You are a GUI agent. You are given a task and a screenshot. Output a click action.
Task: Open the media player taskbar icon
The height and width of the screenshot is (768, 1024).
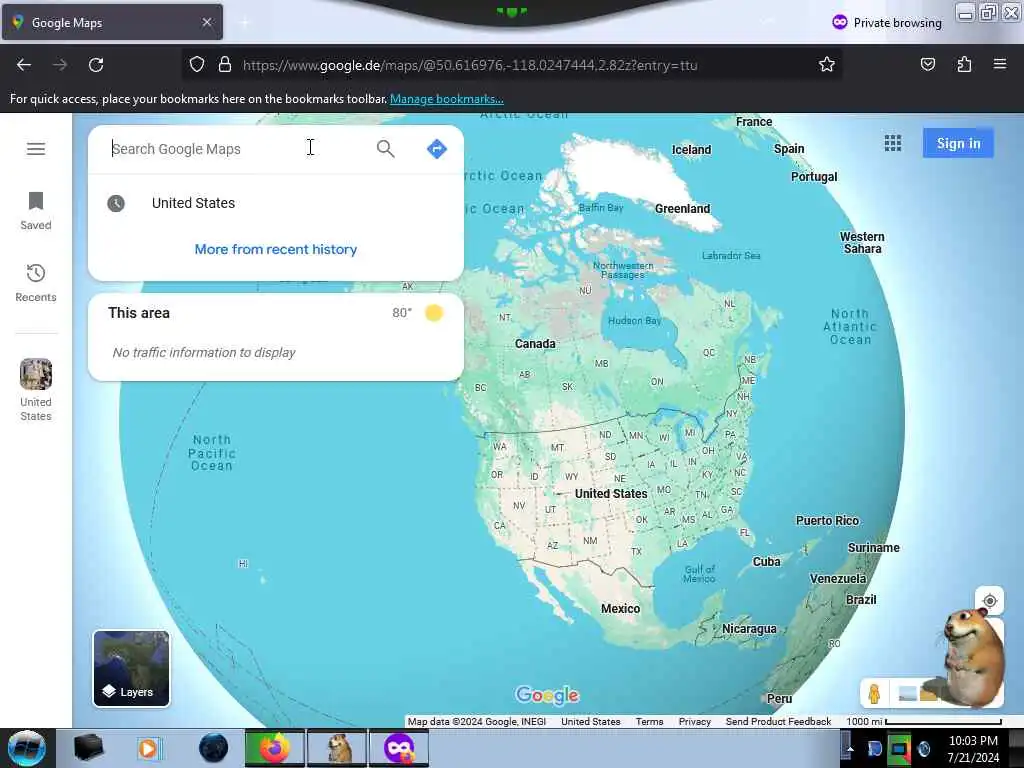click(x=149, y=748)
